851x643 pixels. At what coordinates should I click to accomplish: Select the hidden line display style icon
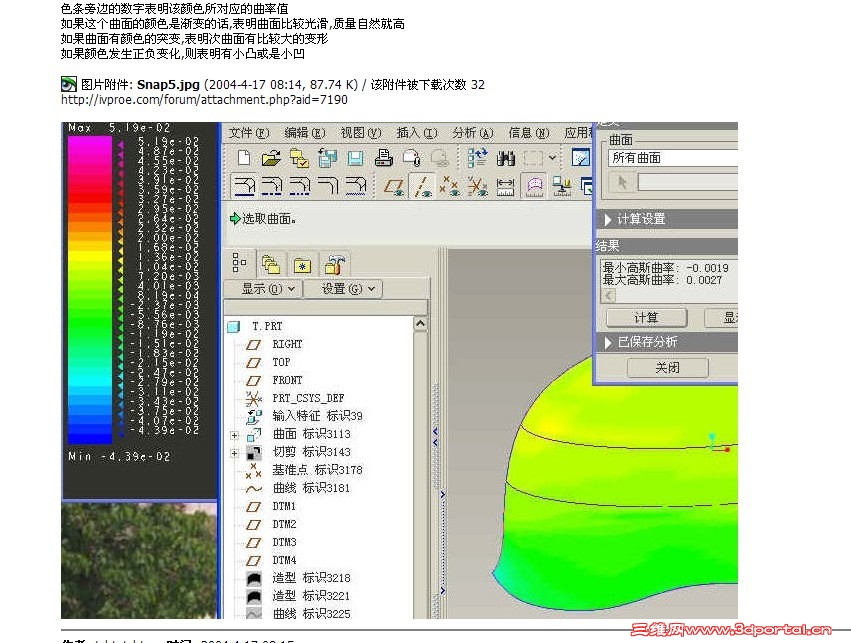coord(272,186)
